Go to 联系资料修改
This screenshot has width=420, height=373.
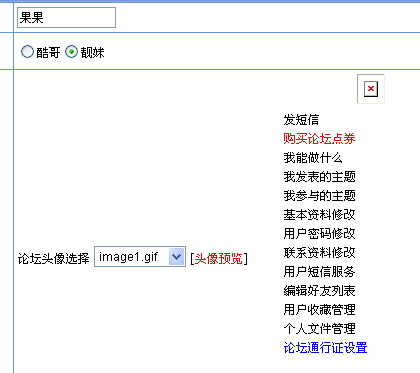[x=319, y=253]
